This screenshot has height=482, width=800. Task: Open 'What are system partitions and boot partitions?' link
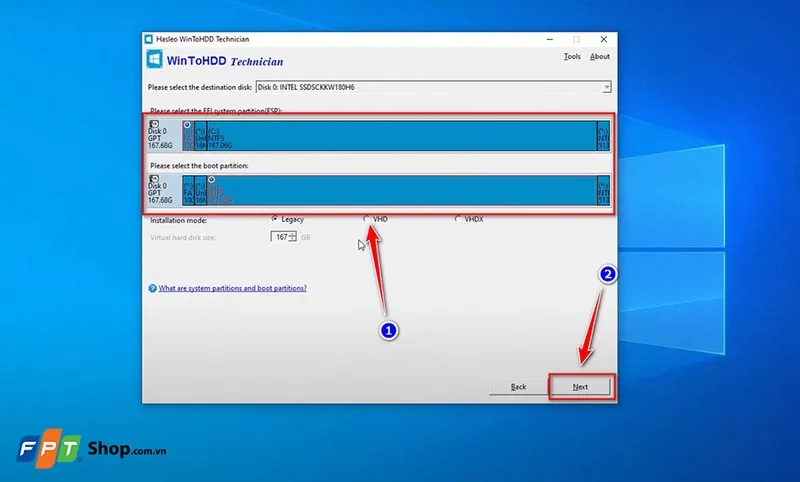click(232, 288)
